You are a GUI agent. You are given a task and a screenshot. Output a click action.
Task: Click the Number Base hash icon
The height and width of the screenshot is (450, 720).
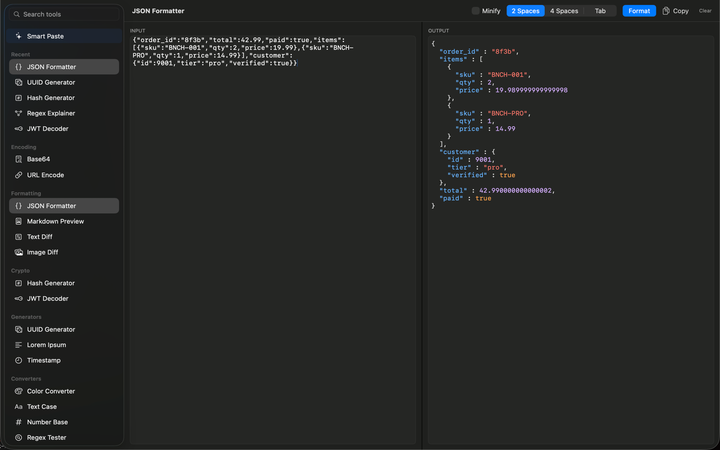click(x=18, y=422)
